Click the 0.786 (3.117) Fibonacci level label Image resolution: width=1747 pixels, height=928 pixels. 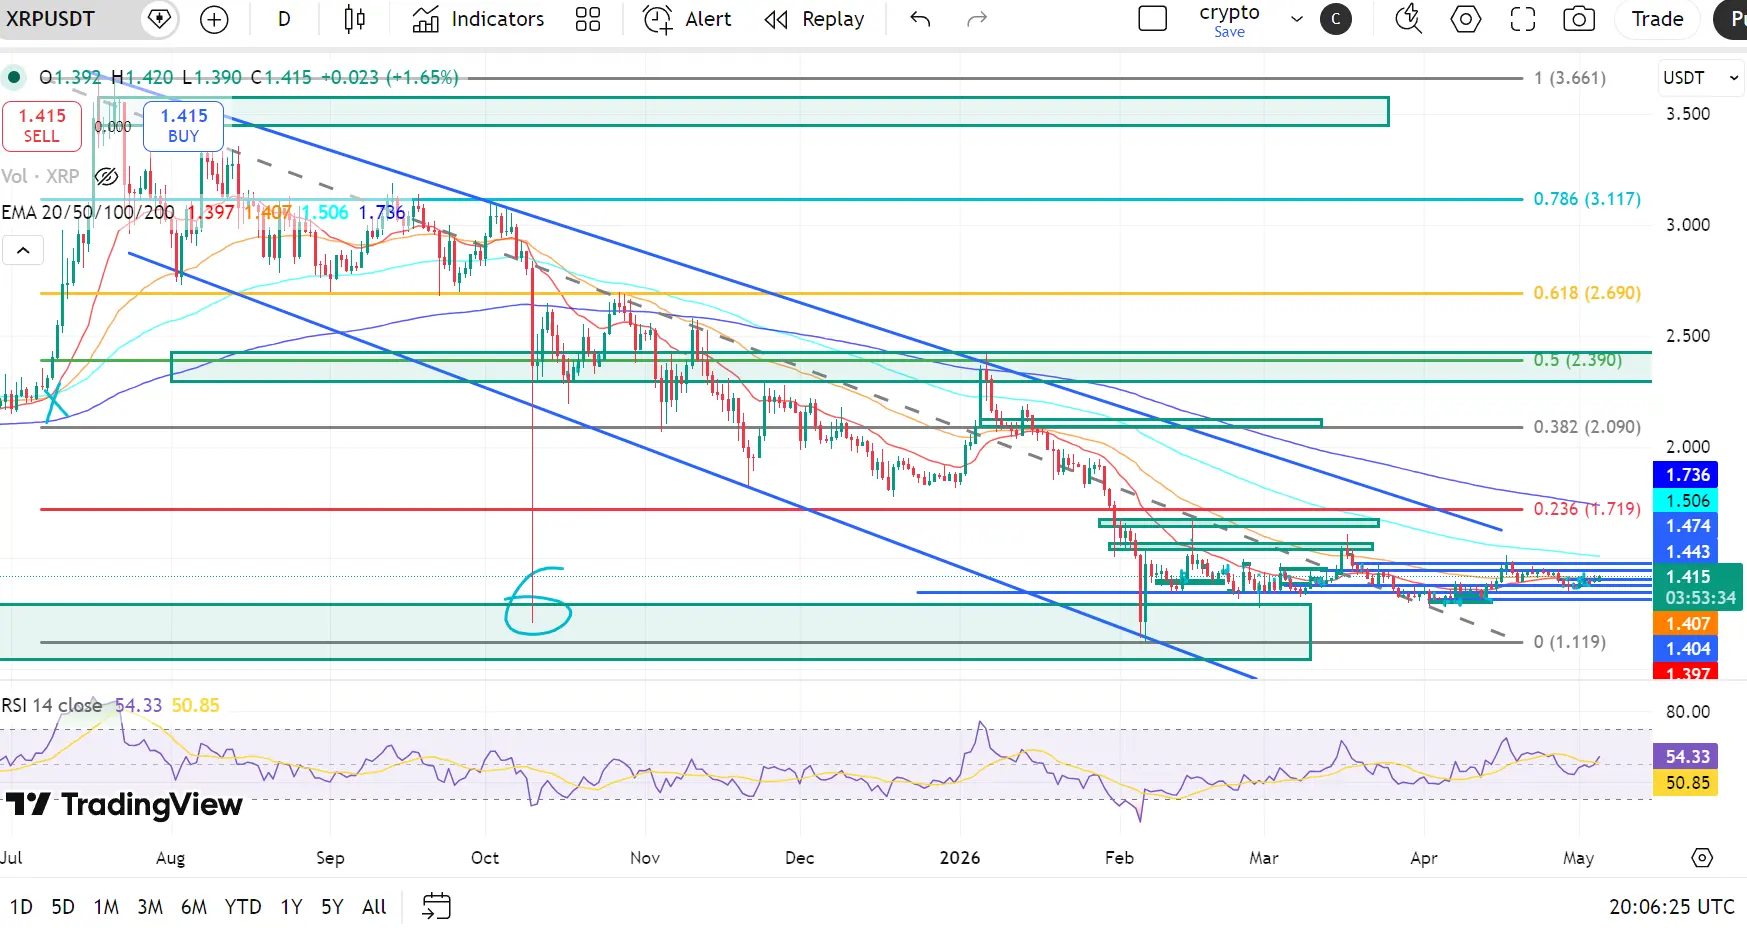pyautogui.click(x=1587, y=199)
